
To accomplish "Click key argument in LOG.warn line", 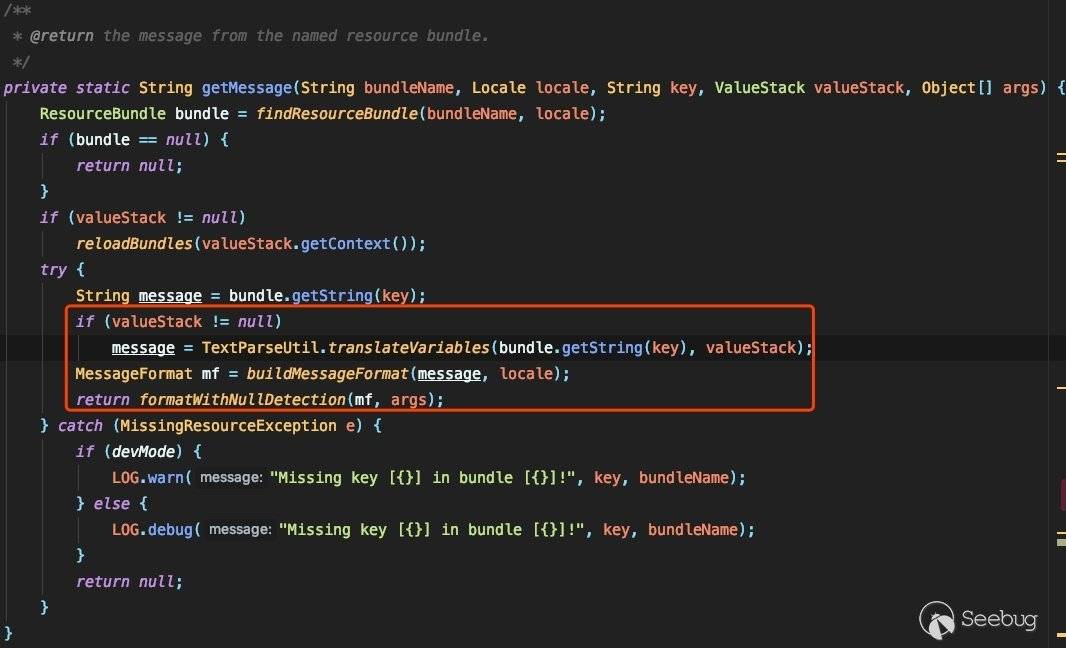I will (x=607, y=477).
